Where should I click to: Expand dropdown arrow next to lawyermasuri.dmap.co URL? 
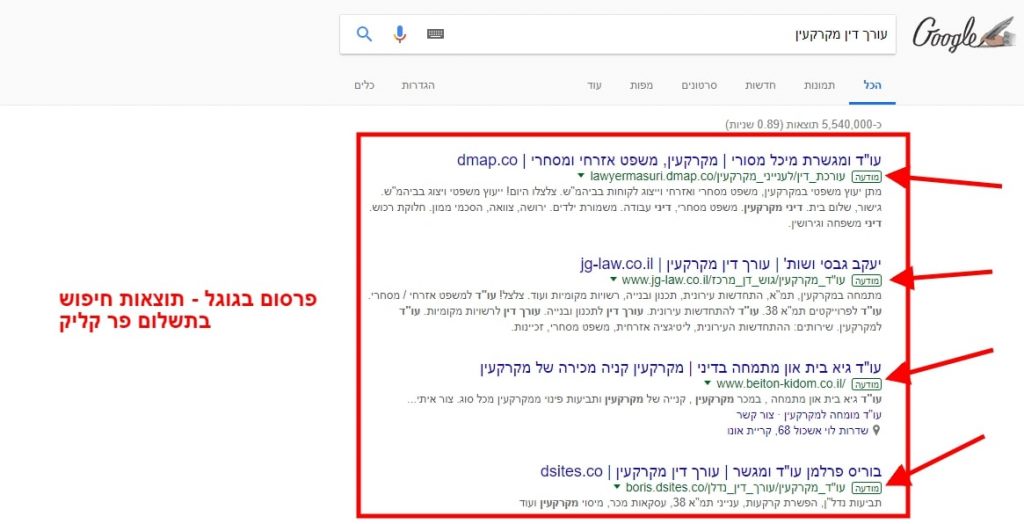tap(581, 176)
